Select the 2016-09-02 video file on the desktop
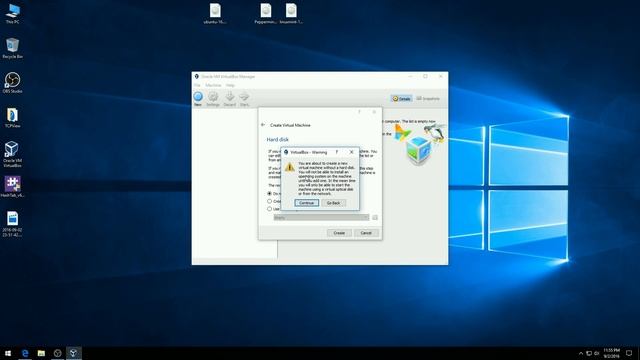 coord(12,224)
